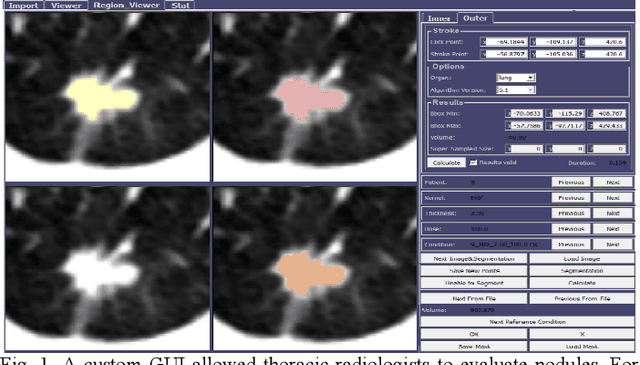
Task: Click Save New Points button
Action: [474, 271]
